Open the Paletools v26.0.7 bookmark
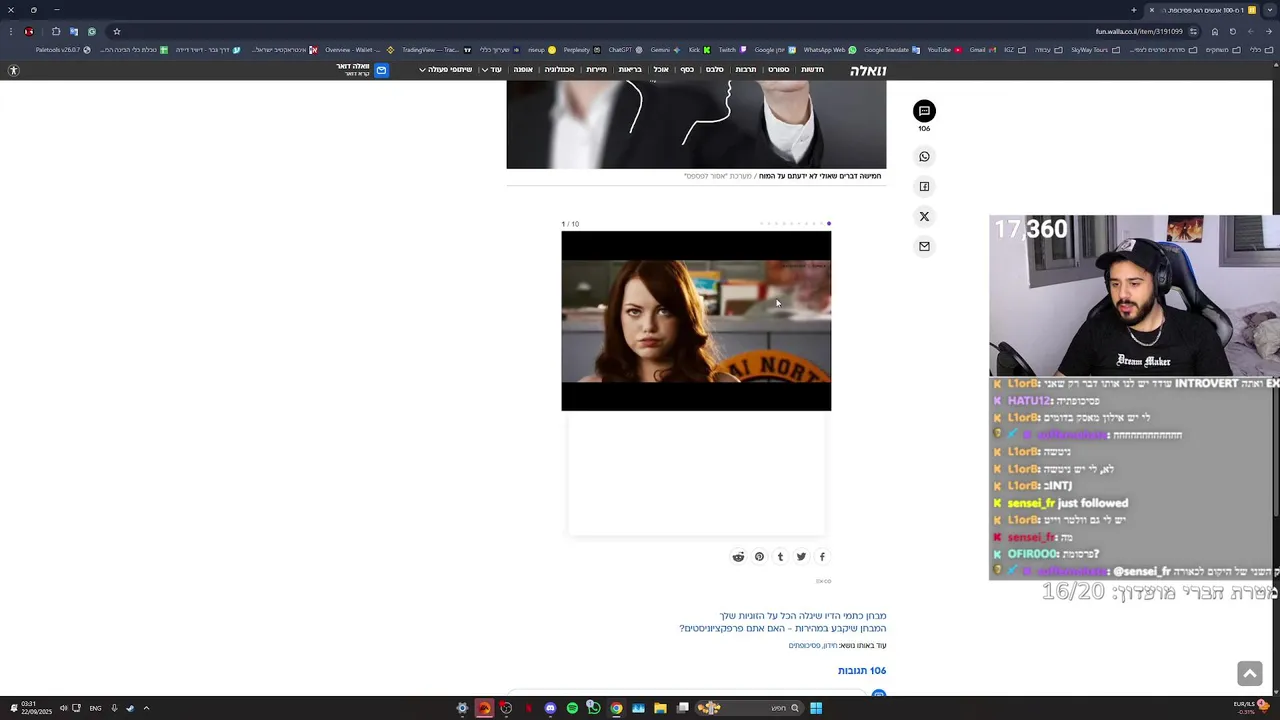The width and height of the screenshot is (1280, 720). pos(63,50)
